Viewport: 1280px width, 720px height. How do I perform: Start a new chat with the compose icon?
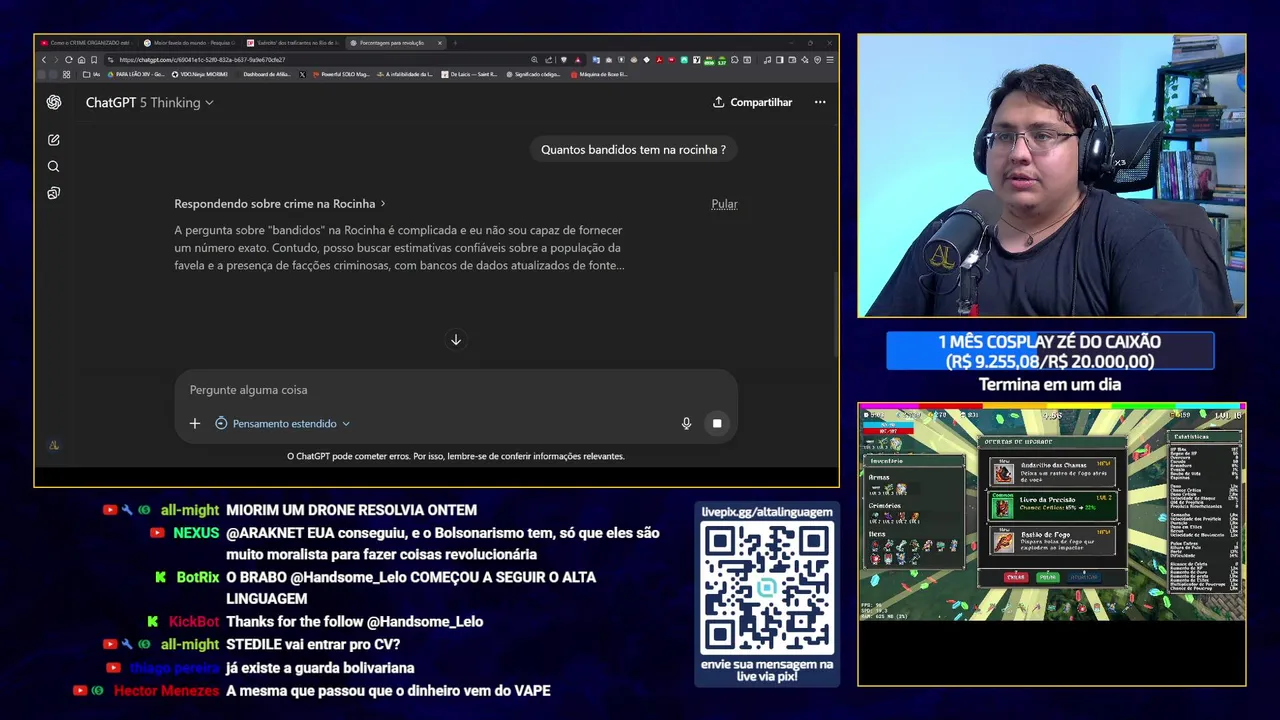tap(54, 140)
